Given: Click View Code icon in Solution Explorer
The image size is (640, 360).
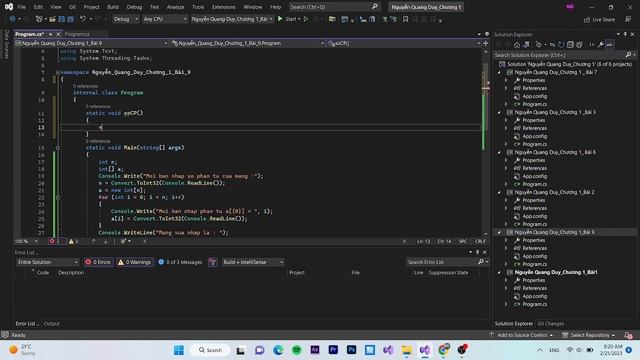Looking at the screenshot, I should click(x=591, y=45).
